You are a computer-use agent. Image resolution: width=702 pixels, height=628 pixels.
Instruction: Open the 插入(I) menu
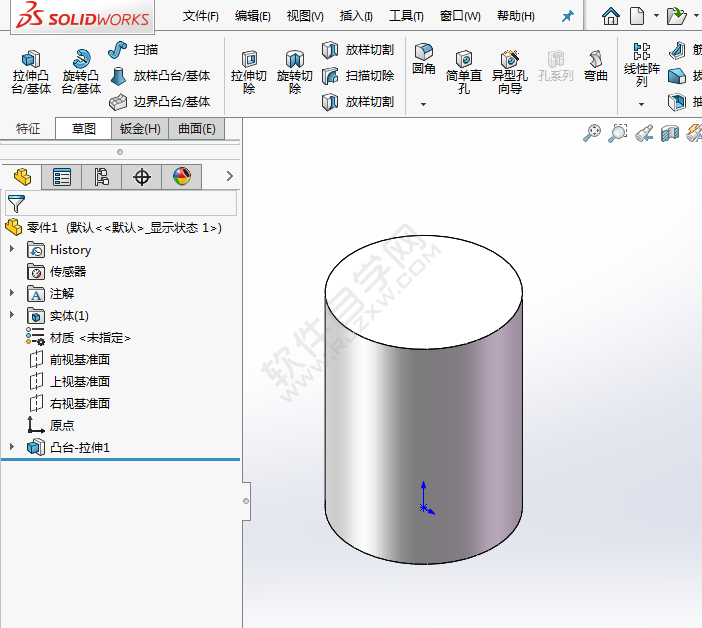[356, 17]
